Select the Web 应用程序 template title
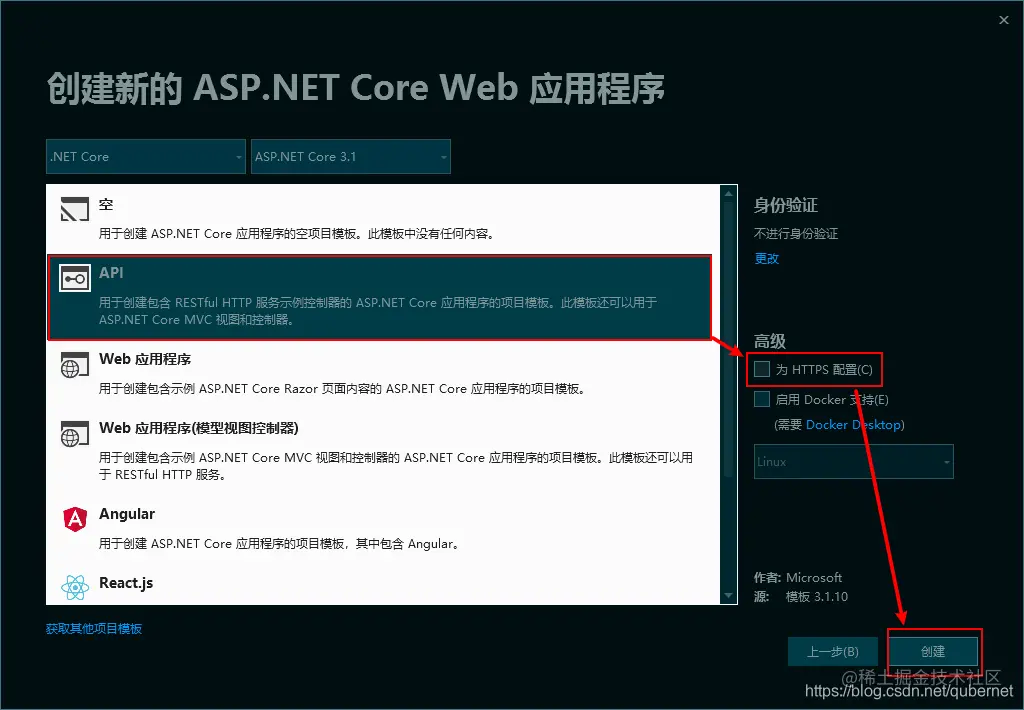The image size is (1024, 710). (145, 359)
